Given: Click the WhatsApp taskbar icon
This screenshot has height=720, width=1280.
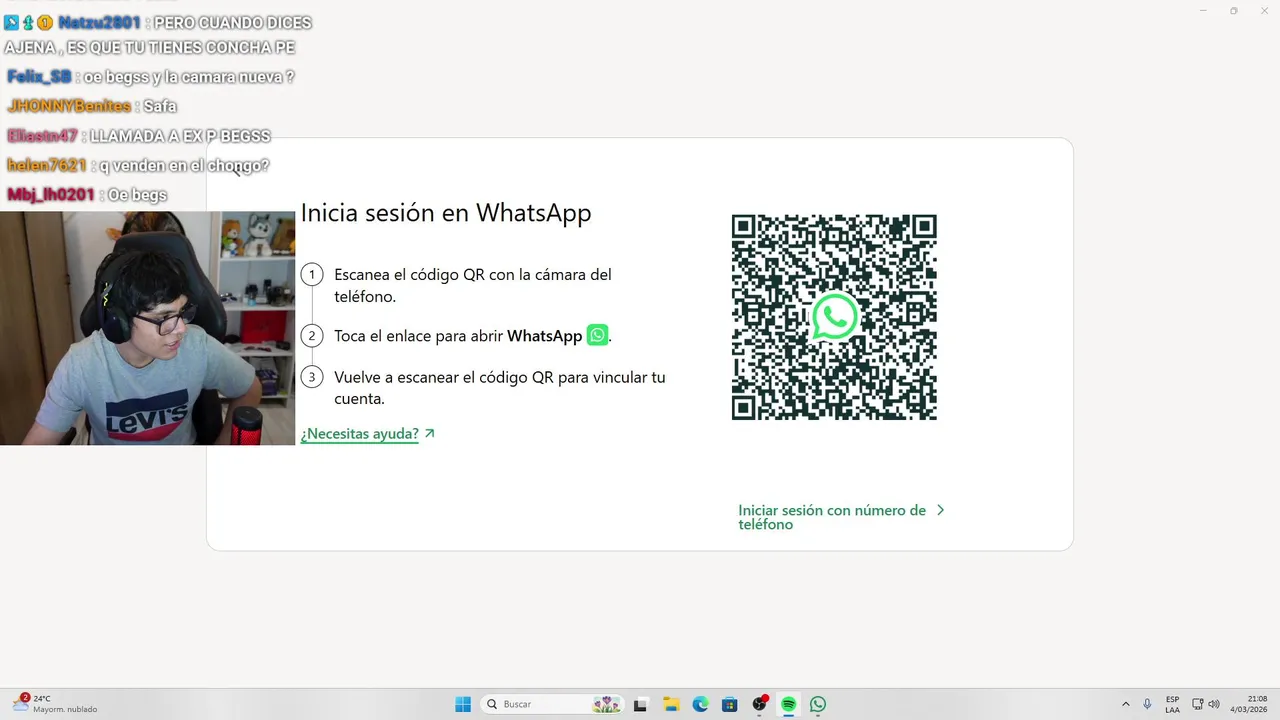Looking at the screenshot, I should coord(818,704).
